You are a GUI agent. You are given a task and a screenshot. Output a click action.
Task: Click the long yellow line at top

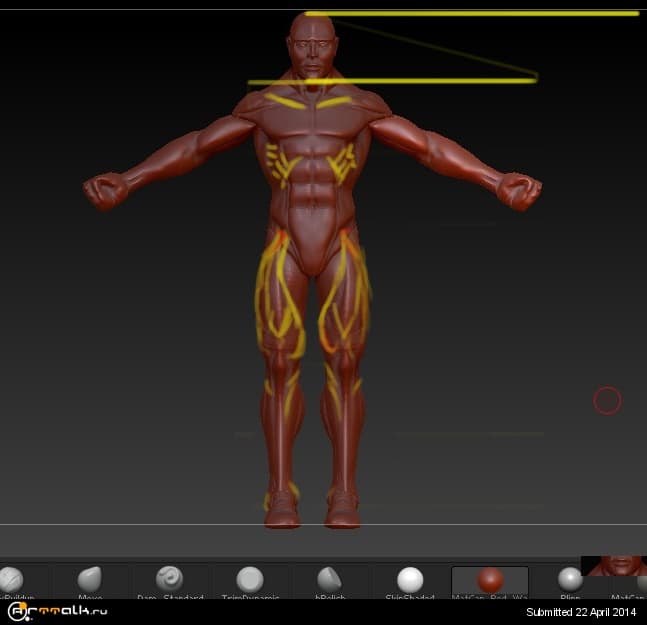470,14
